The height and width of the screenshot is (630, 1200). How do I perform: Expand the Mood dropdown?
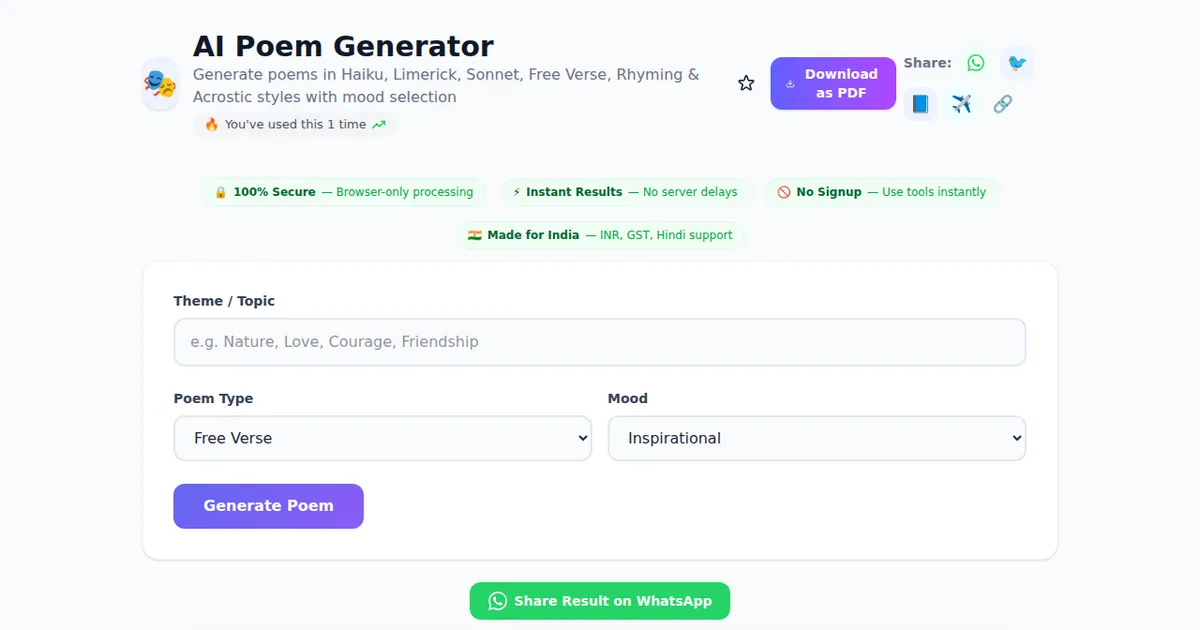pyautogui.click(x=817, y=438)
